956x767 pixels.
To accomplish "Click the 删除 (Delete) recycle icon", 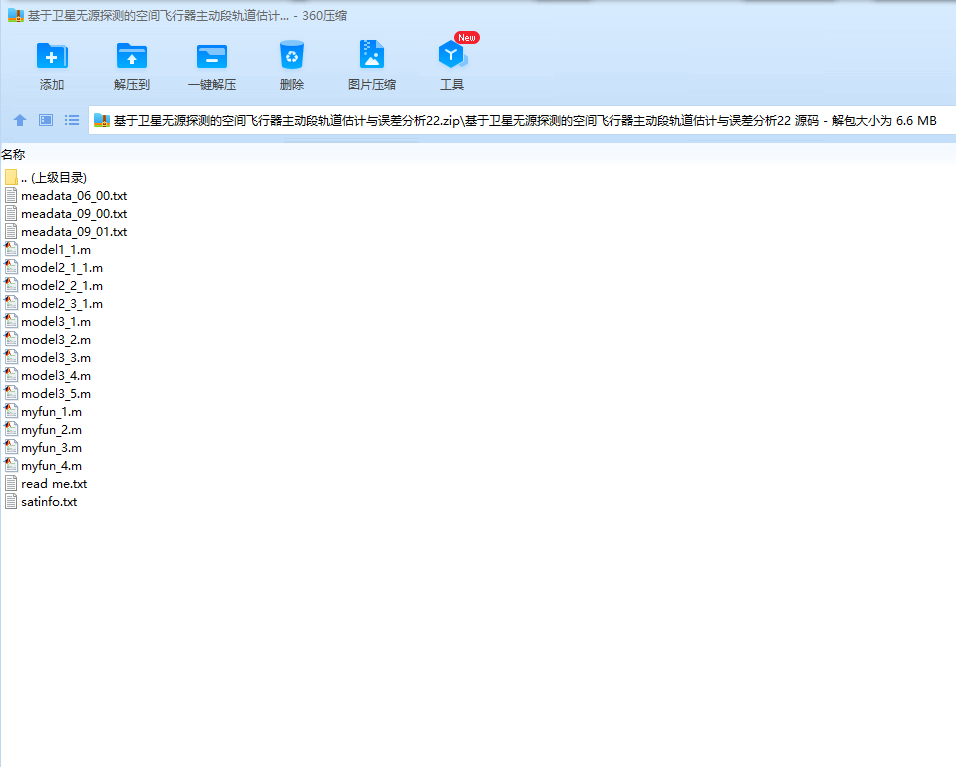I will click(291, 55).
